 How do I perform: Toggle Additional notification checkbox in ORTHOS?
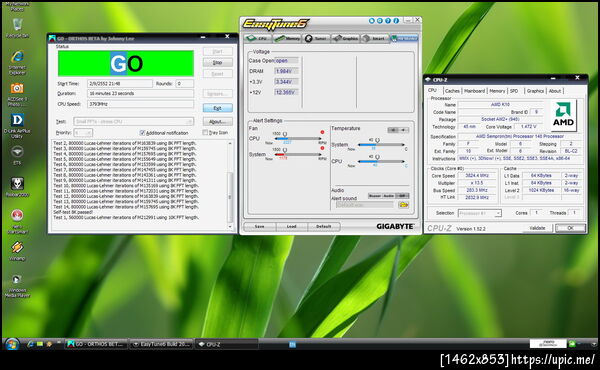pyautogui.click(x=142, y=133)
